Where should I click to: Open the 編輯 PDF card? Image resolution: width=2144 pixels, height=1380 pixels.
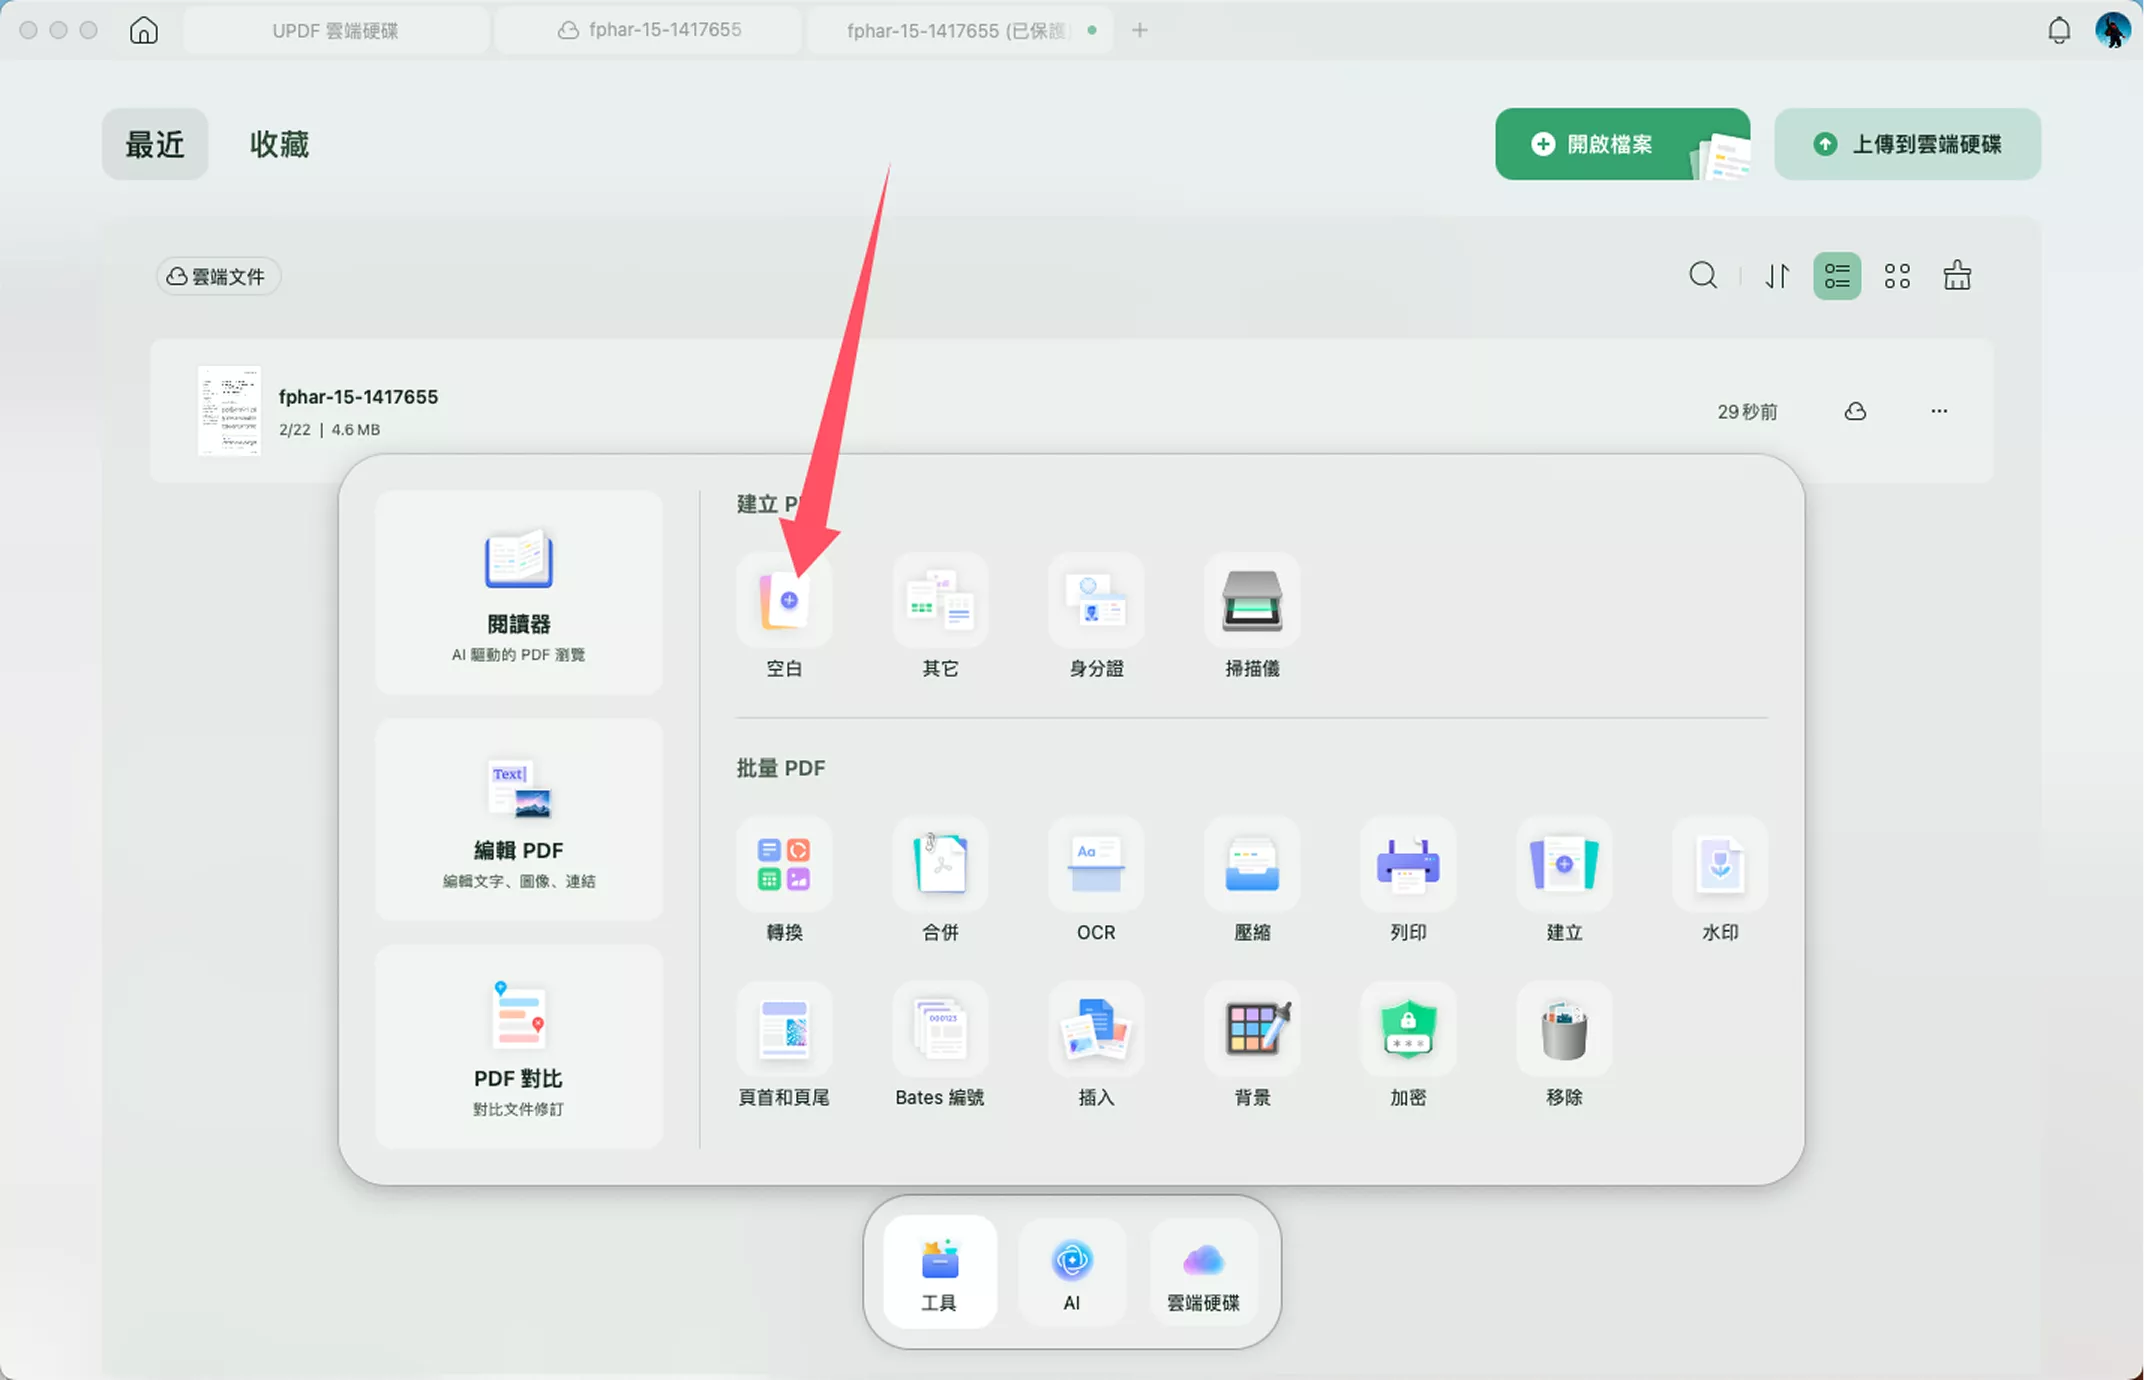point(519,819)
